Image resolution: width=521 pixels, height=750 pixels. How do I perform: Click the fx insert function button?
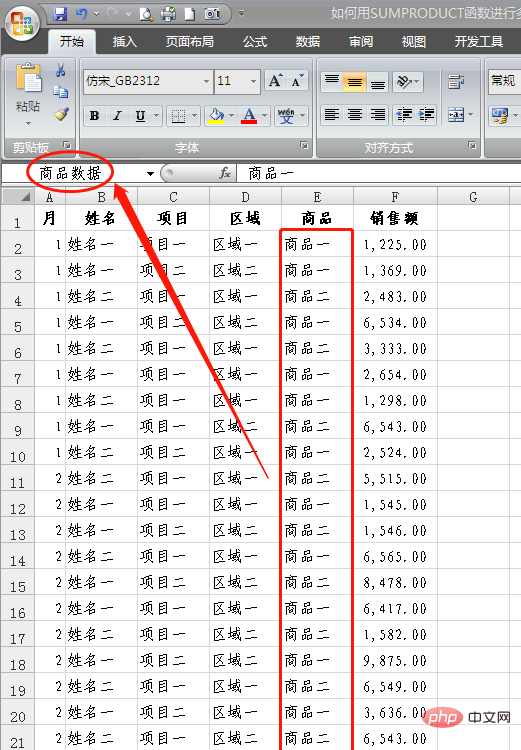[225, 173]
